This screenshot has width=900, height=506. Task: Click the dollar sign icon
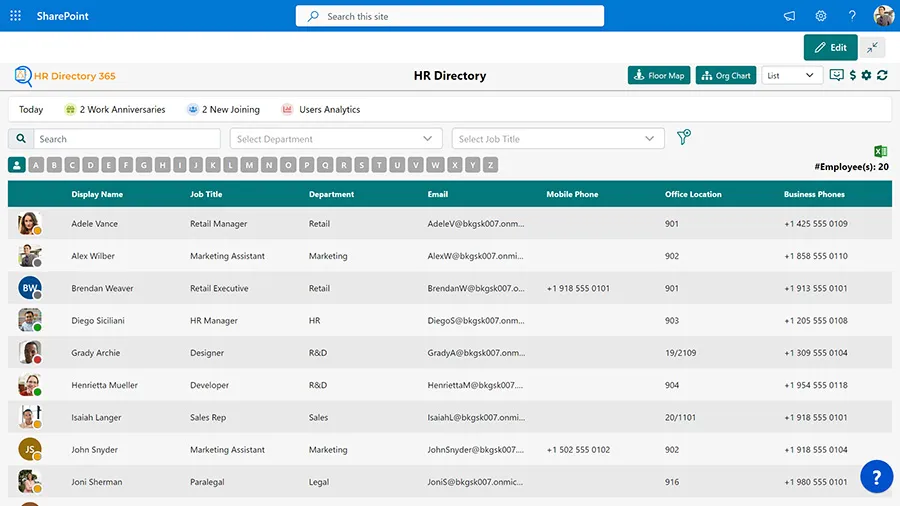[x=853, y=75]
